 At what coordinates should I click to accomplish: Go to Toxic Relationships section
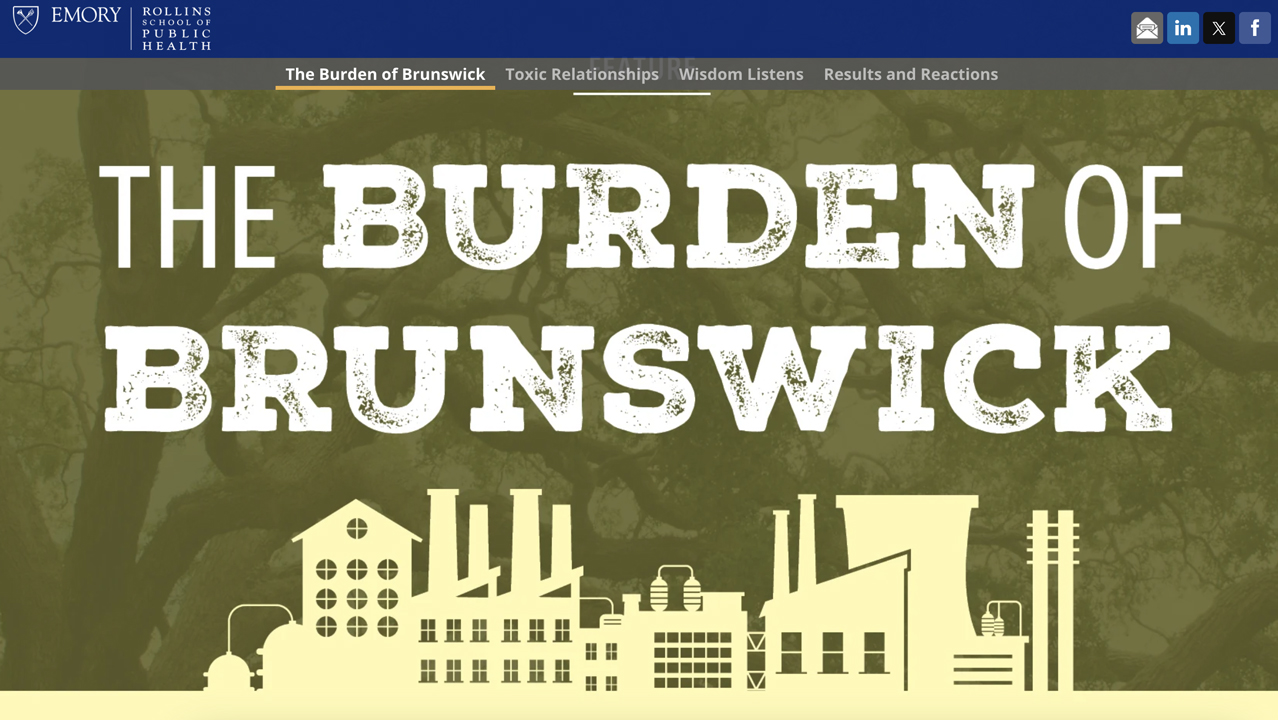tap(582, 74)
